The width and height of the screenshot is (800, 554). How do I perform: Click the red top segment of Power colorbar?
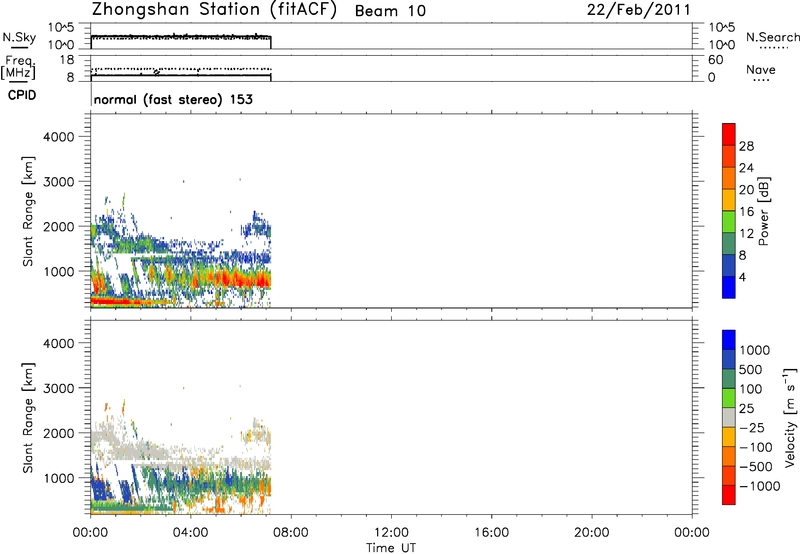[x=729, y=134]
